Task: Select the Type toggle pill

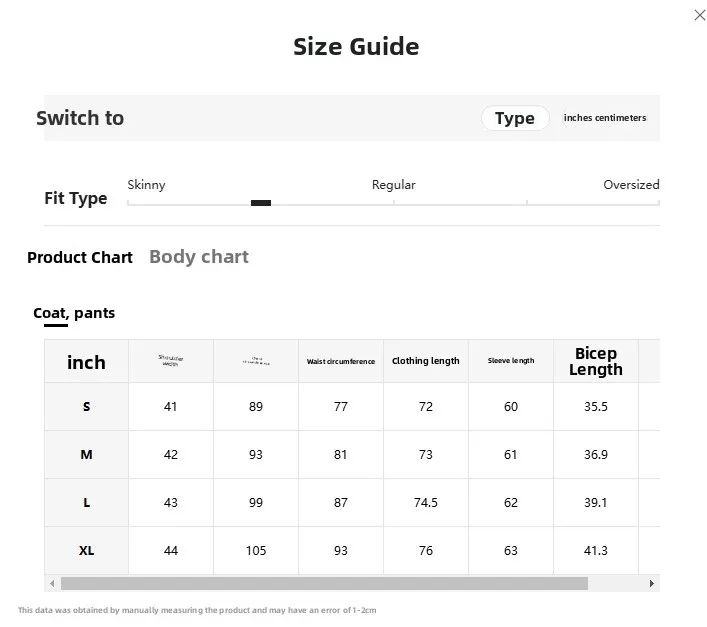Action: [515, 118]
